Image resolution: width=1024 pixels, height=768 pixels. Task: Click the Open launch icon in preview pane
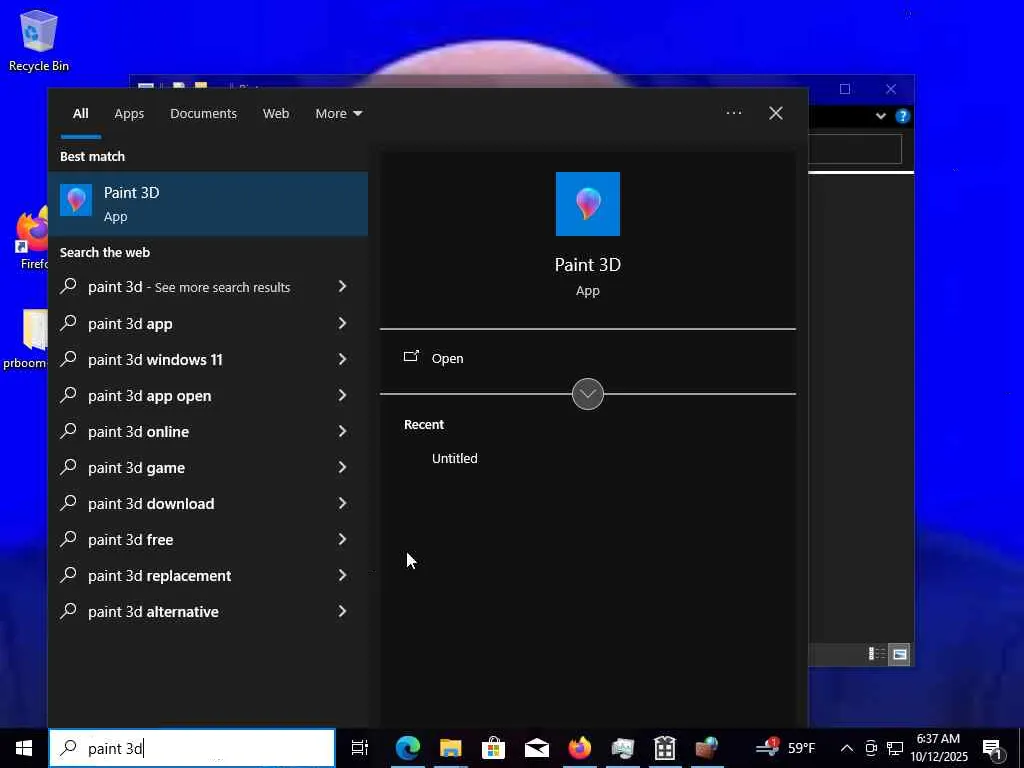tap(411, 357)
